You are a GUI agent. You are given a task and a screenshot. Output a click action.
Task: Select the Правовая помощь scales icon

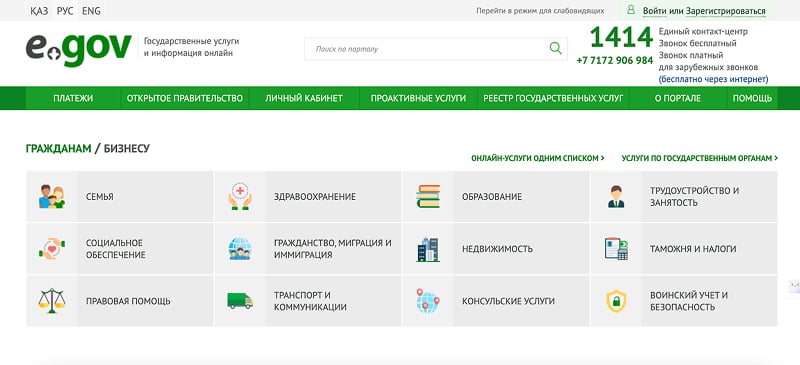(x=52, y=301)
